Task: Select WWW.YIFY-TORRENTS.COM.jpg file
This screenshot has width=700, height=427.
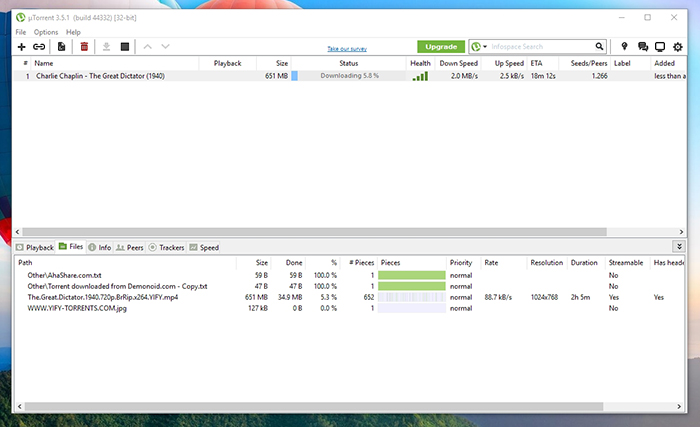Action: pyautogui.click(x=77, y=308)
